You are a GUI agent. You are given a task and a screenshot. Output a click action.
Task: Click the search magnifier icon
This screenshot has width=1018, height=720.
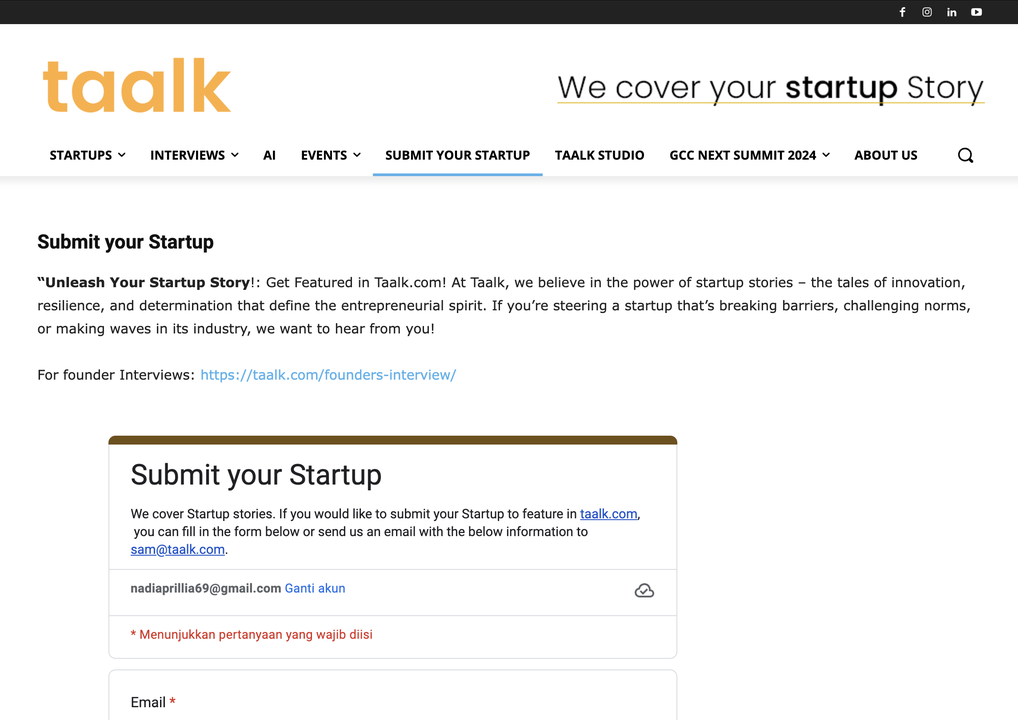click(x=965, y=155)
